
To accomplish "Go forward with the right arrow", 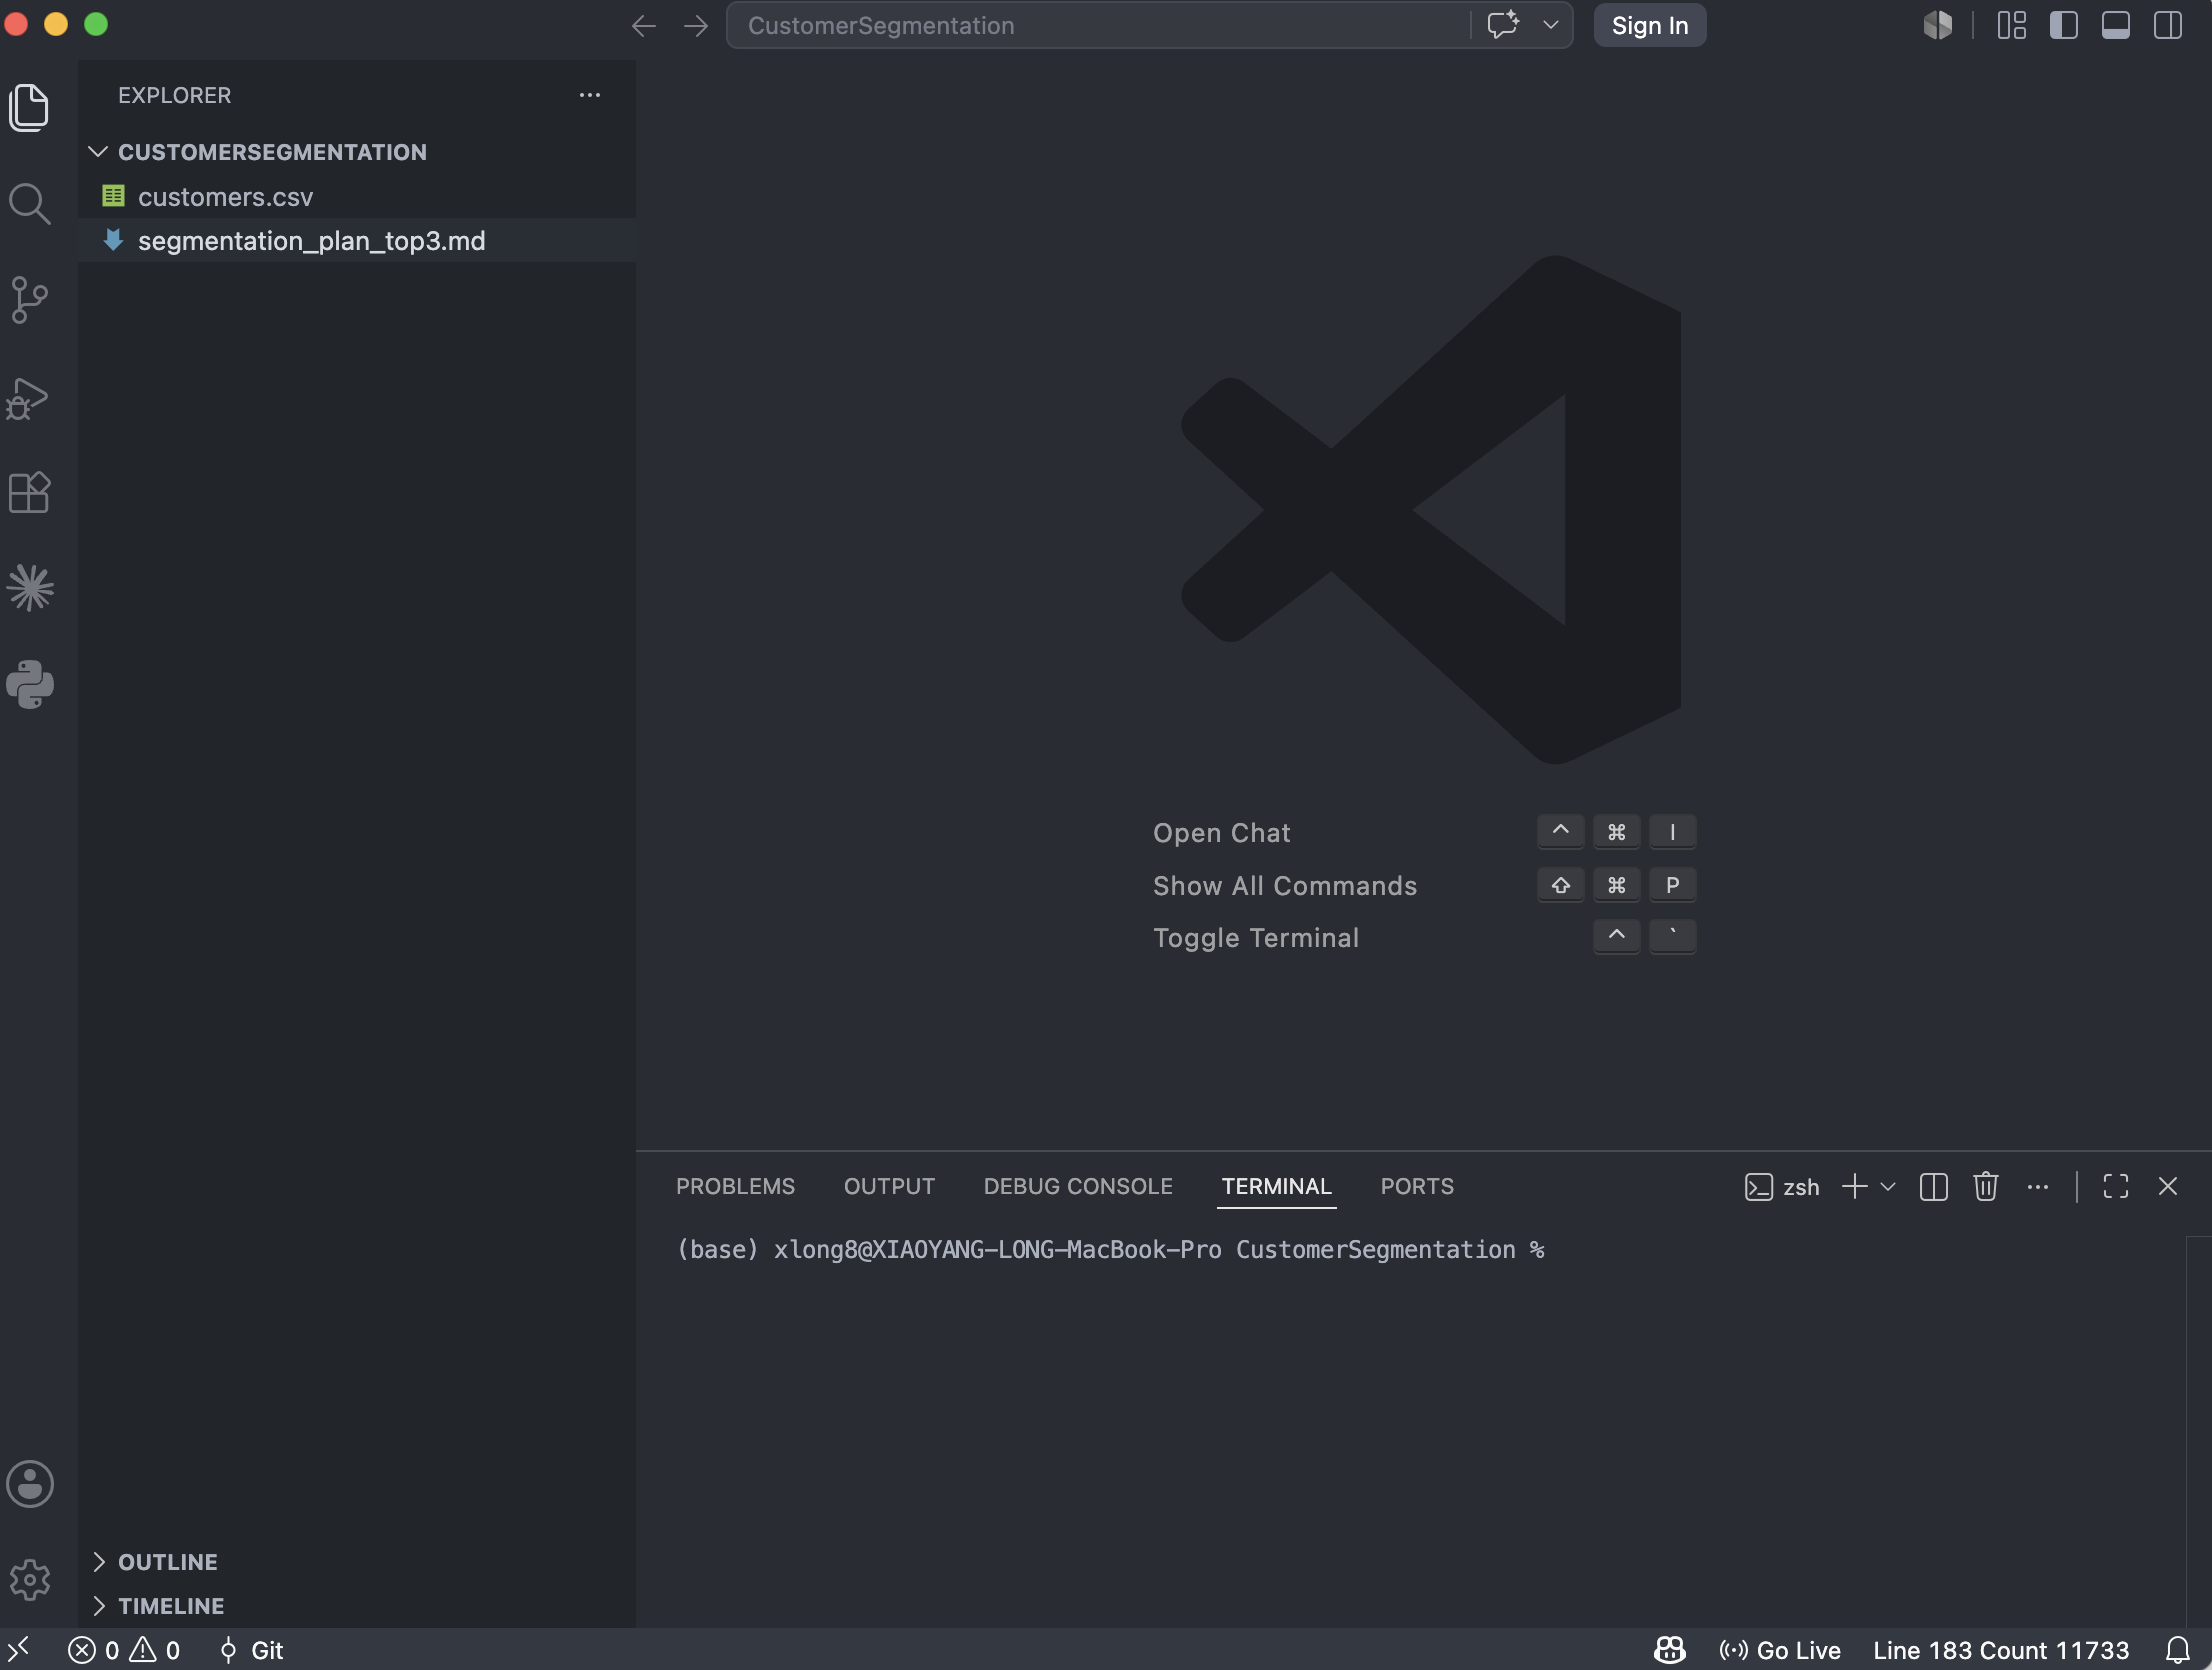I will (x=696, y=26).
